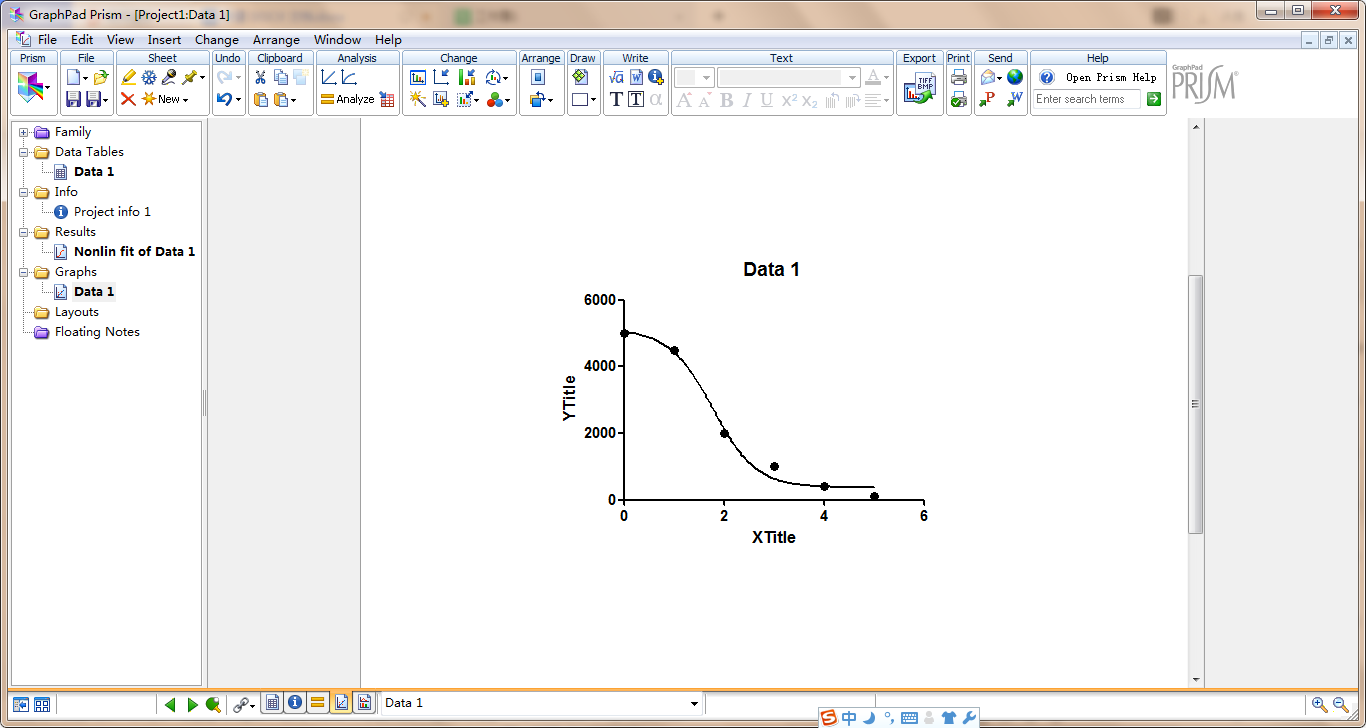Click the YTitle axis label
This screenshot has height=728, width=1366.
pos(570,398)
